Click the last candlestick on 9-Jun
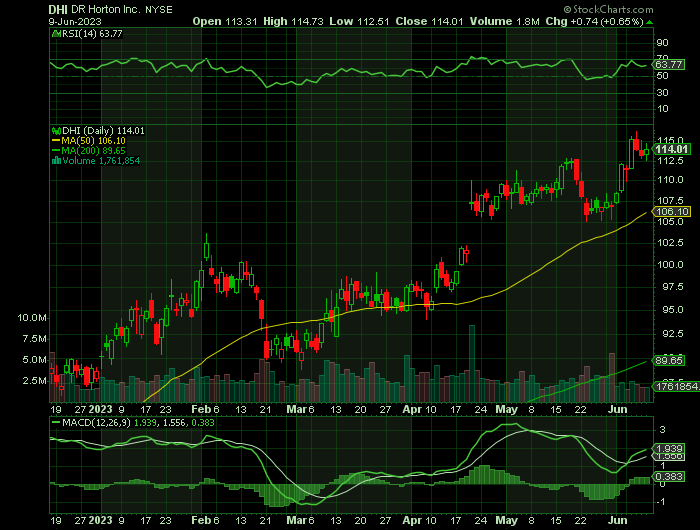The height and width of the screenshot is (530, 700). click(646, 152)
